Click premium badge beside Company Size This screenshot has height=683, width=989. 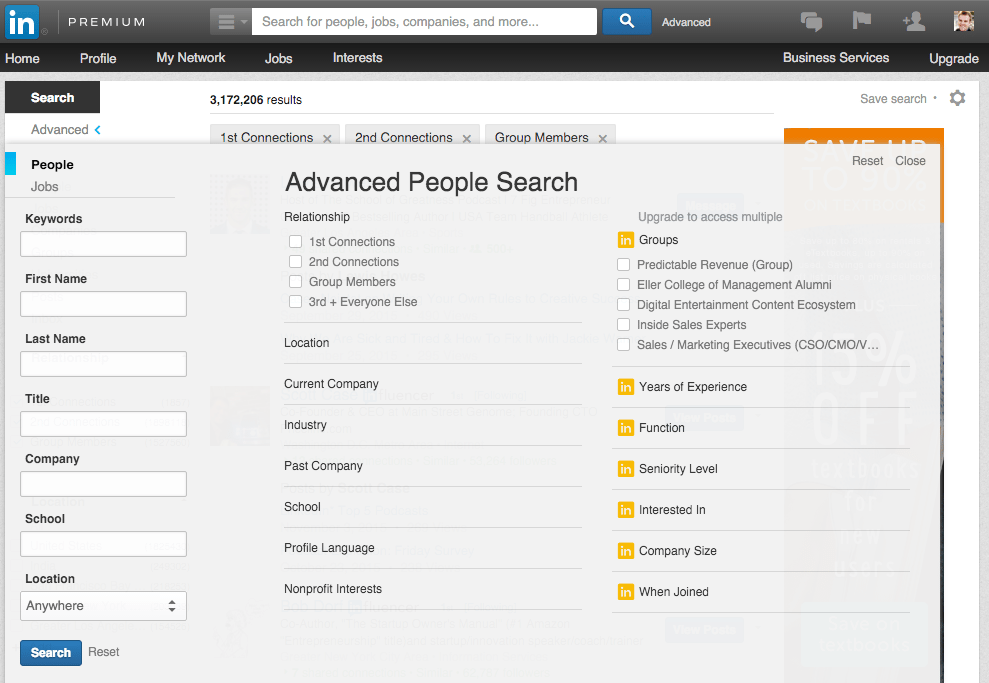click(626, 551)
